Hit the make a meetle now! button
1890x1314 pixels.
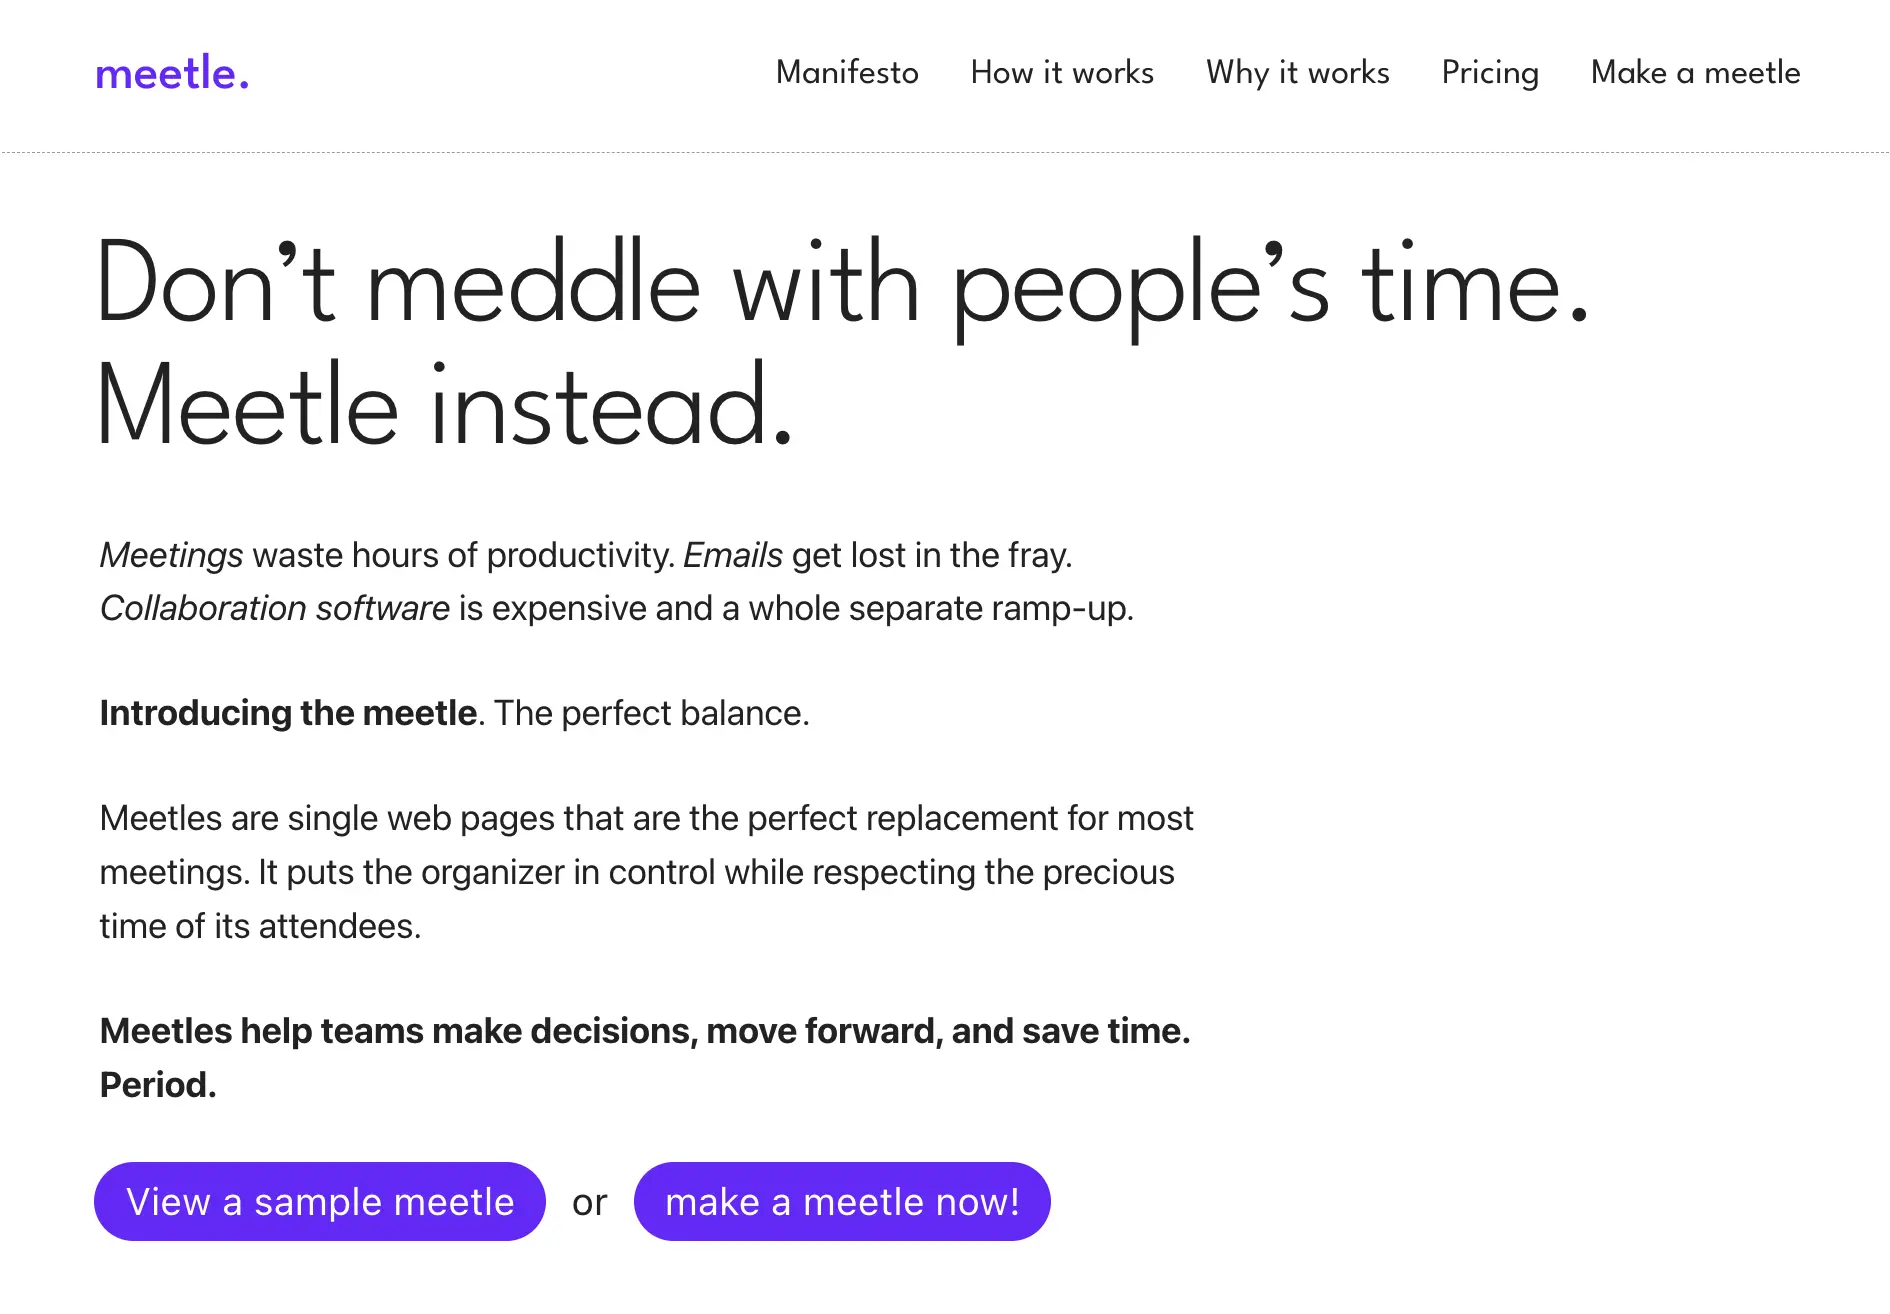pyautogui.click(x=842, y=1201)
